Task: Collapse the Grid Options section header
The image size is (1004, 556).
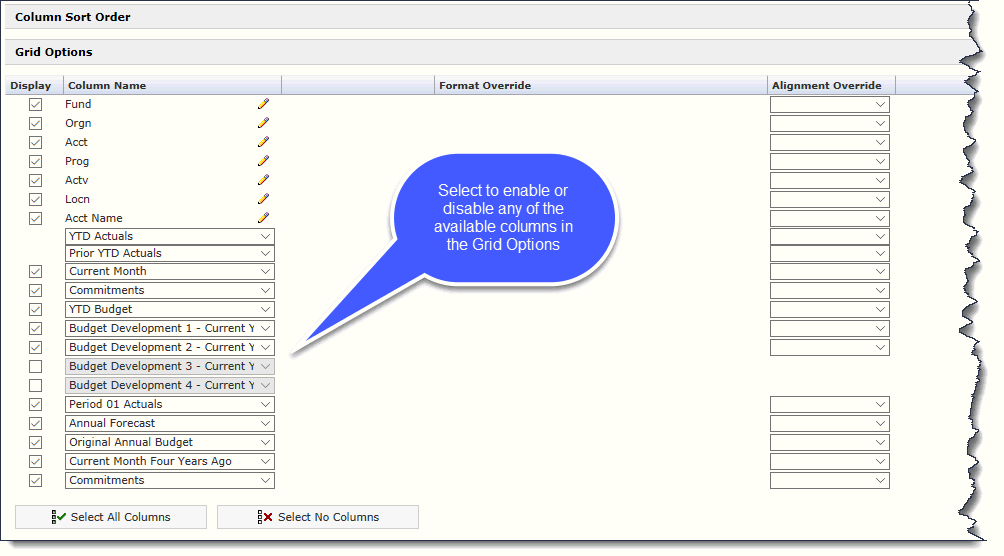Action: click(x=54, y=52)
